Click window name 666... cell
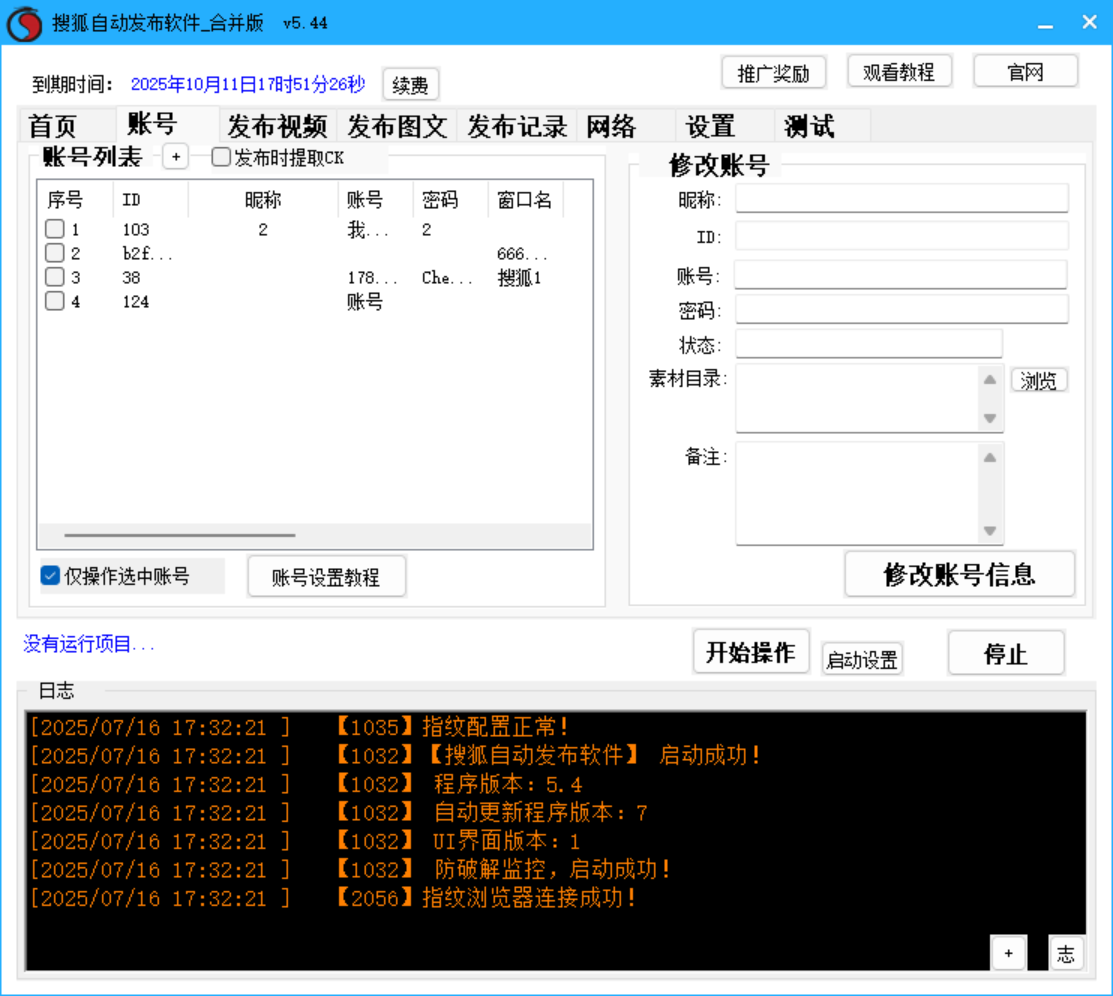 (522, 253)
